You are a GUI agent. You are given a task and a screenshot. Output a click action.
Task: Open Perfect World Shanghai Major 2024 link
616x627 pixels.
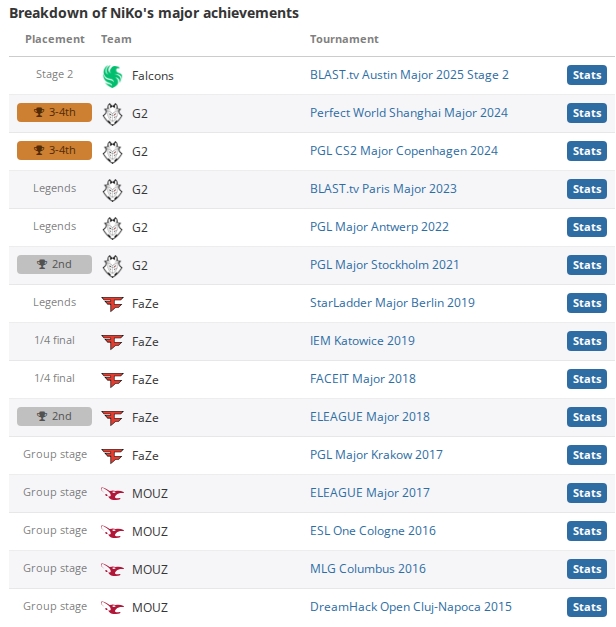point(409,113)
